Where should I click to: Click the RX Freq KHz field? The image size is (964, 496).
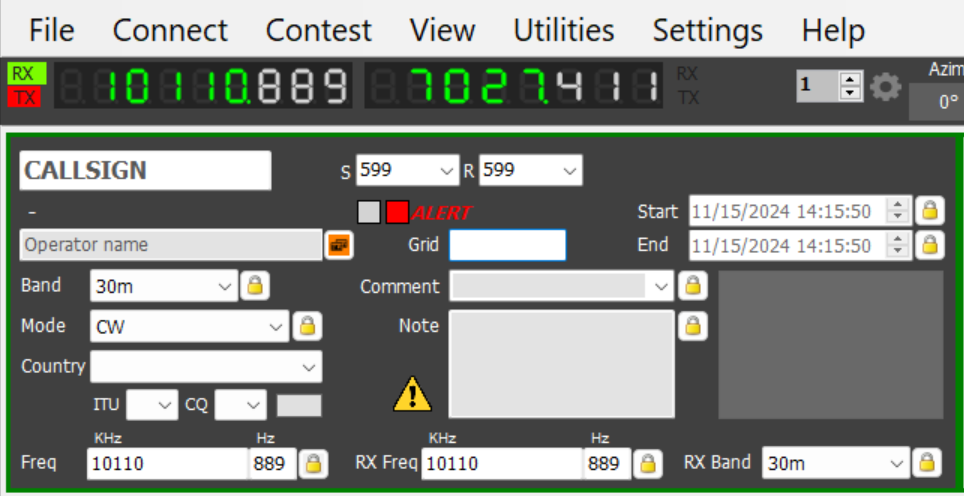[x=502, y=464]
